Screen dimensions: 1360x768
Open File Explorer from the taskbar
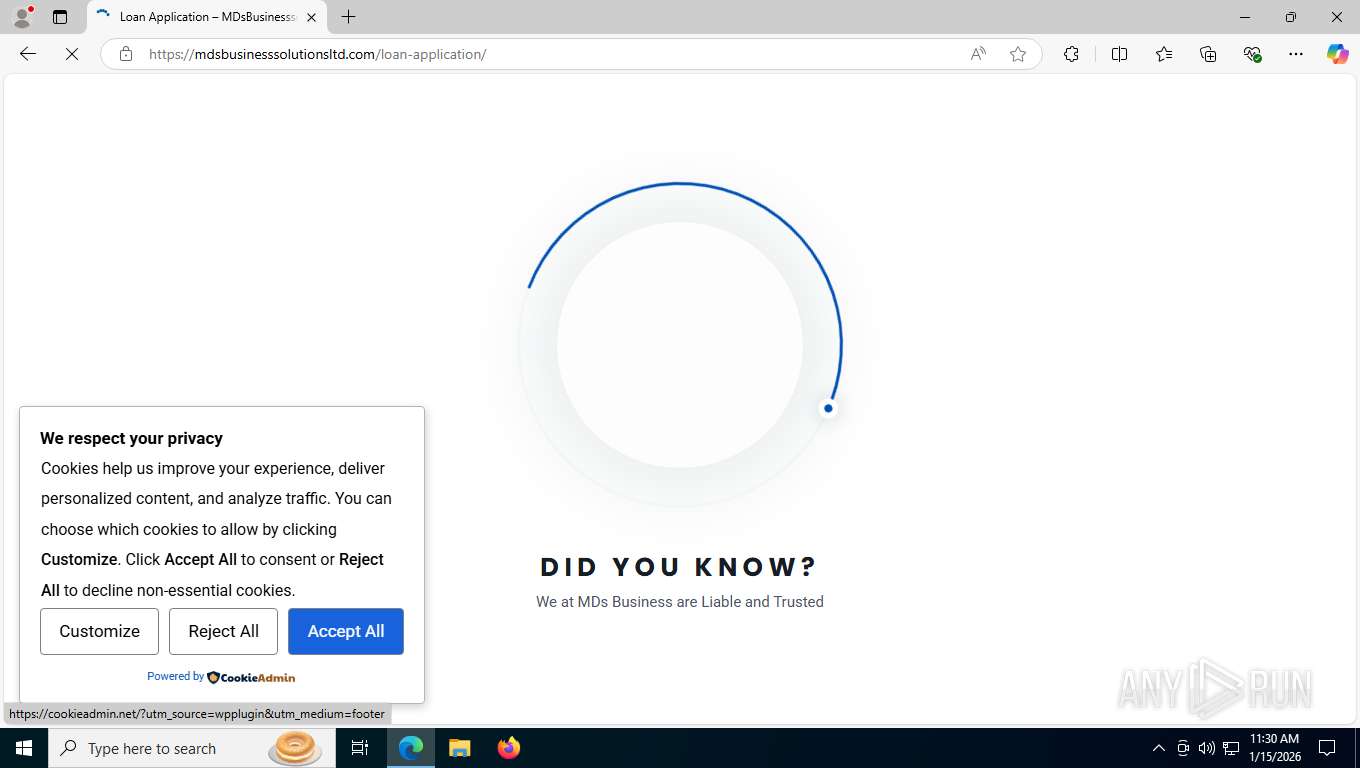[x=459, y=748]
